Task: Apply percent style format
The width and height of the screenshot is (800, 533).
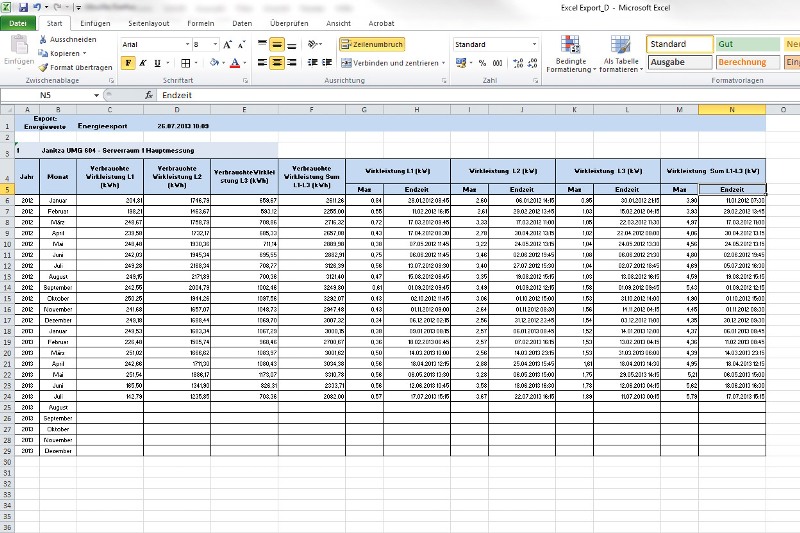Action: (x=482, y=63)
